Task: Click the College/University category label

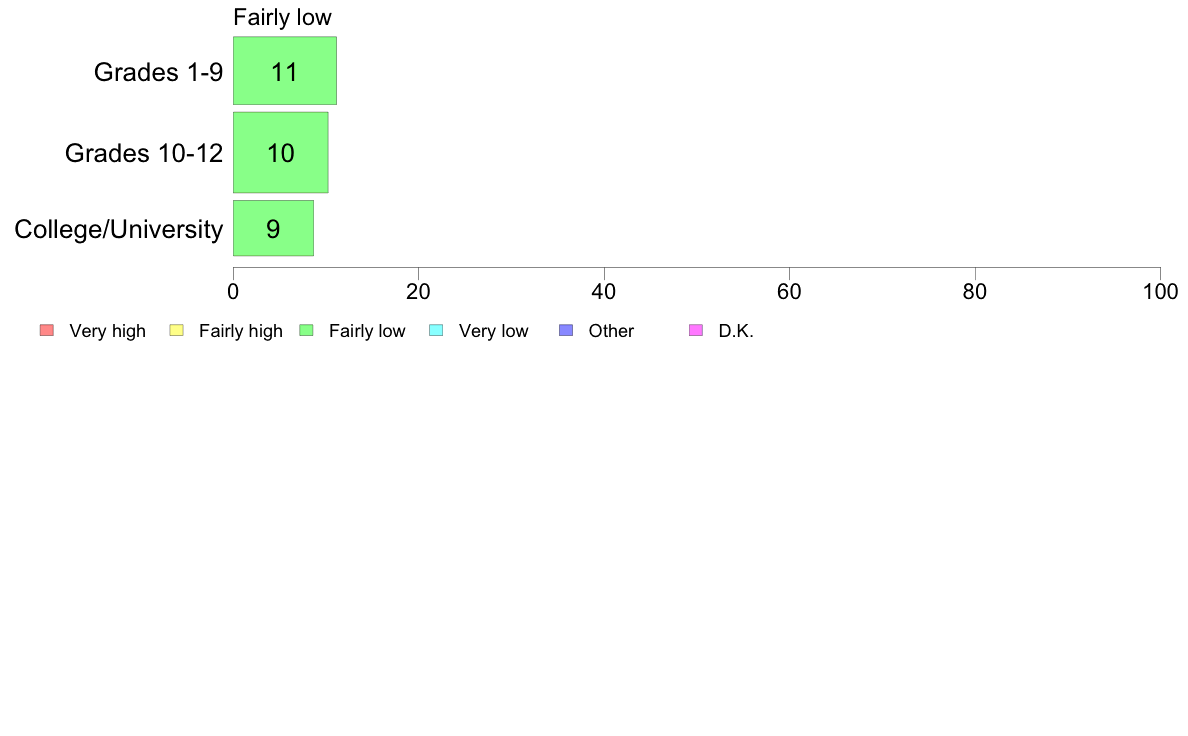Action: click(119, 229)
